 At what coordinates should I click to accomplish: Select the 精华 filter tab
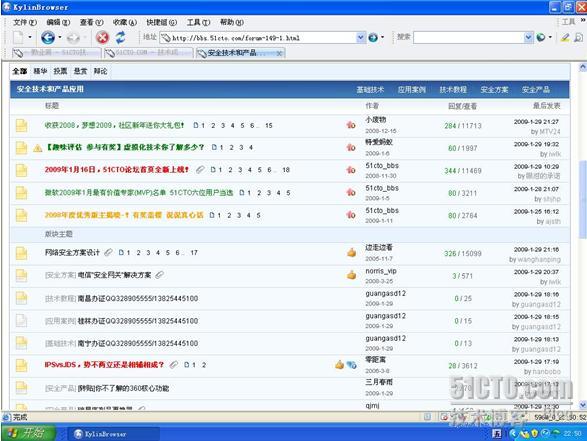(x=40, y=71)
